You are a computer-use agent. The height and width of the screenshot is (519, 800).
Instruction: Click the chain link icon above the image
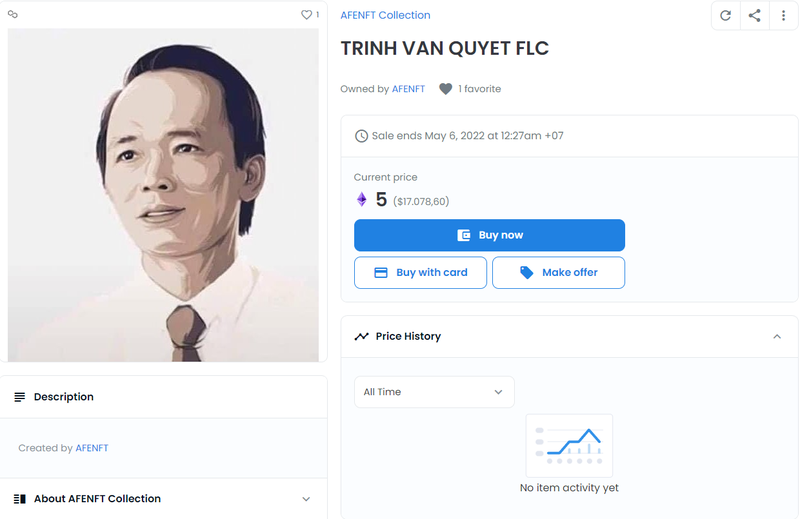pyautogui.click(x=13, y=15)
